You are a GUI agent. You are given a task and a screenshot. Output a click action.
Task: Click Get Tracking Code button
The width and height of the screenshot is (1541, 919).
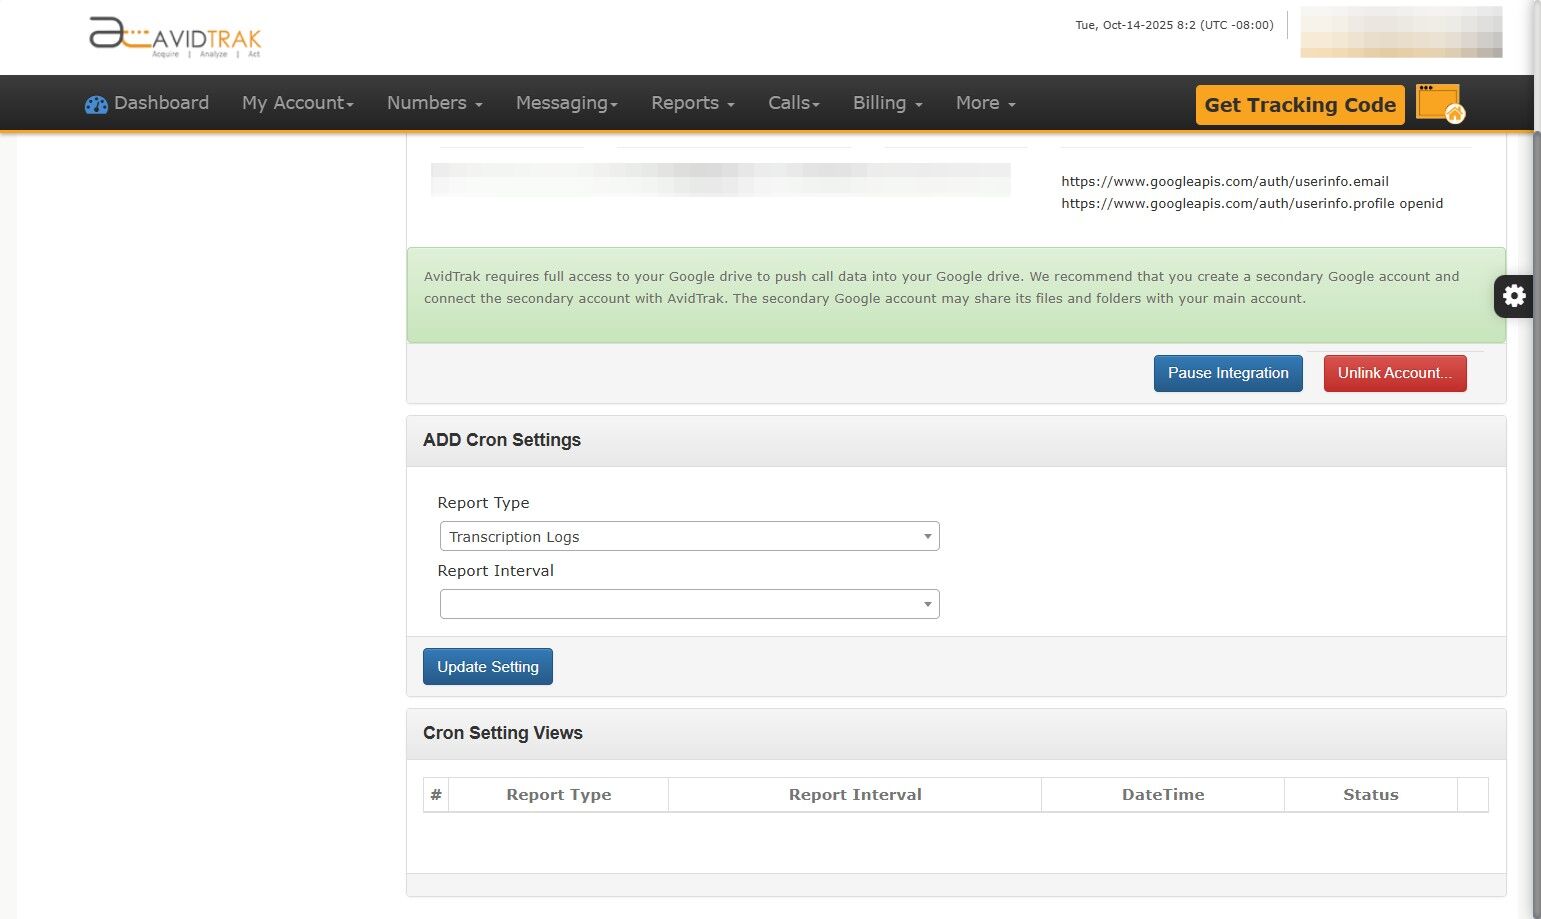(x=1300, y=105)
